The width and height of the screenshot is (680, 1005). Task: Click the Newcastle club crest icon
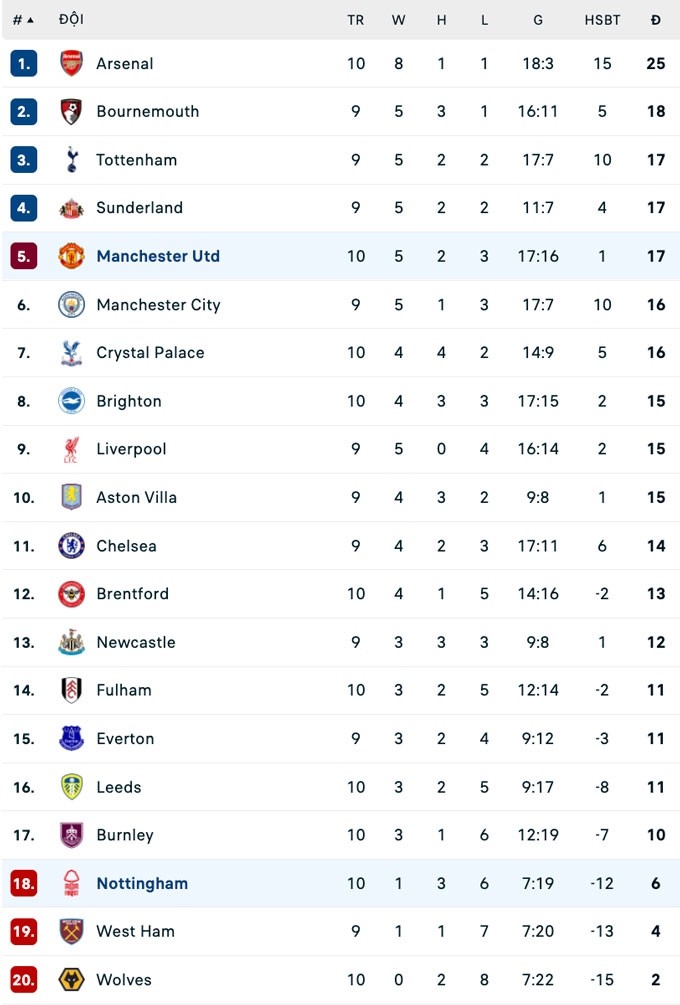click(x=72, y=642)
